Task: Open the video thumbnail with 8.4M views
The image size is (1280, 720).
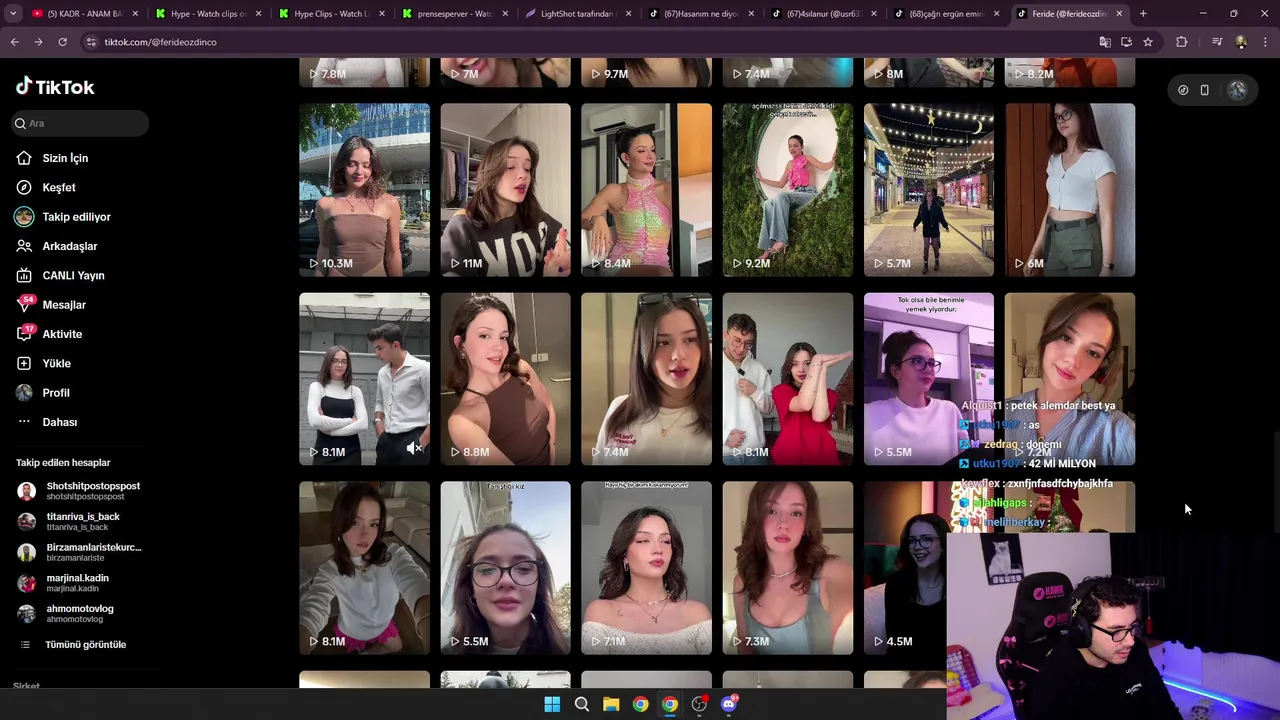Action: 646,189
